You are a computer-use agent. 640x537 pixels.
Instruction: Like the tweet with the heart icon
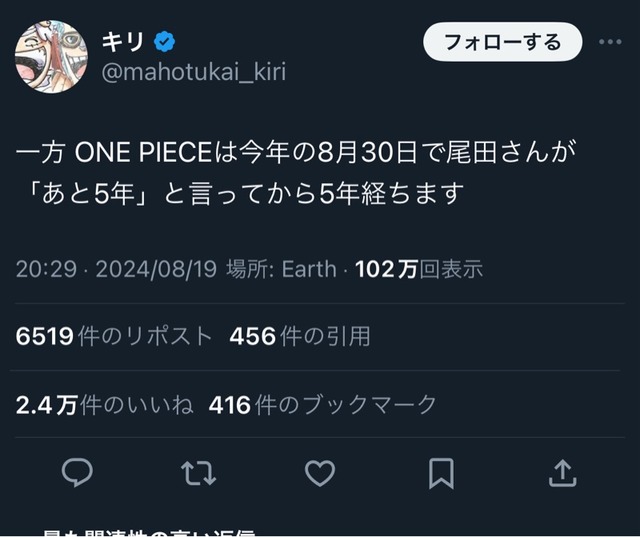[319, 472]
